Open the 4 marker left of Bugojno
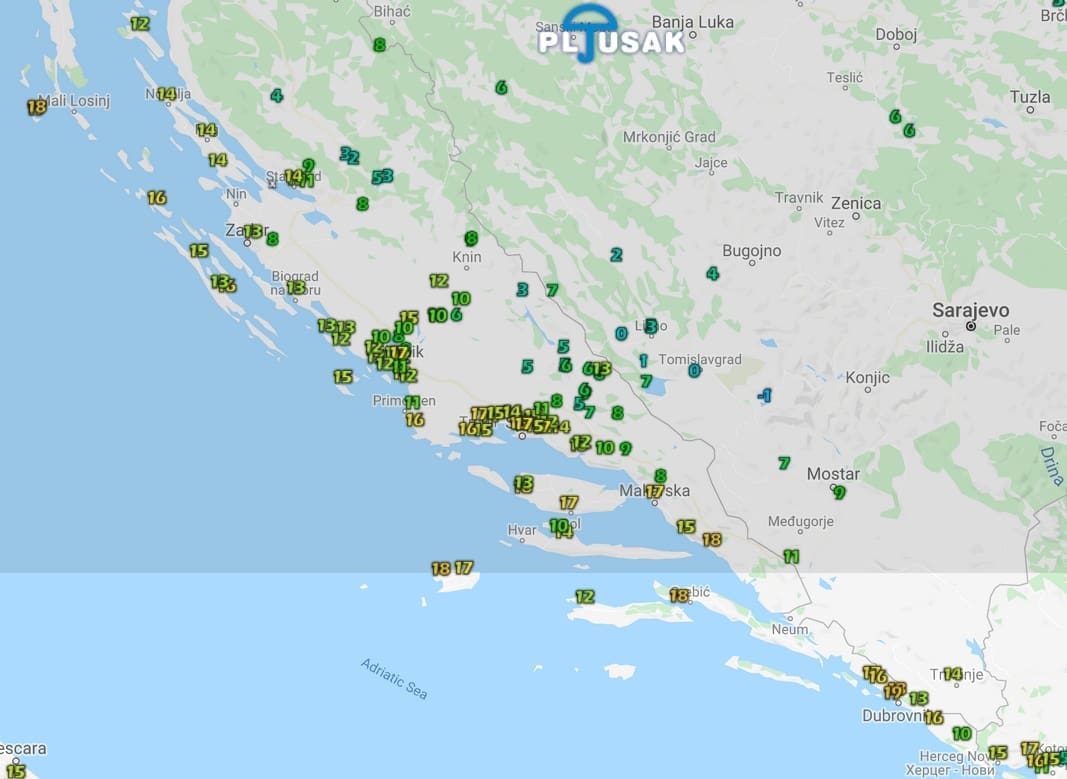Screen dimensions: 1067x779 (x=712, y=273)
